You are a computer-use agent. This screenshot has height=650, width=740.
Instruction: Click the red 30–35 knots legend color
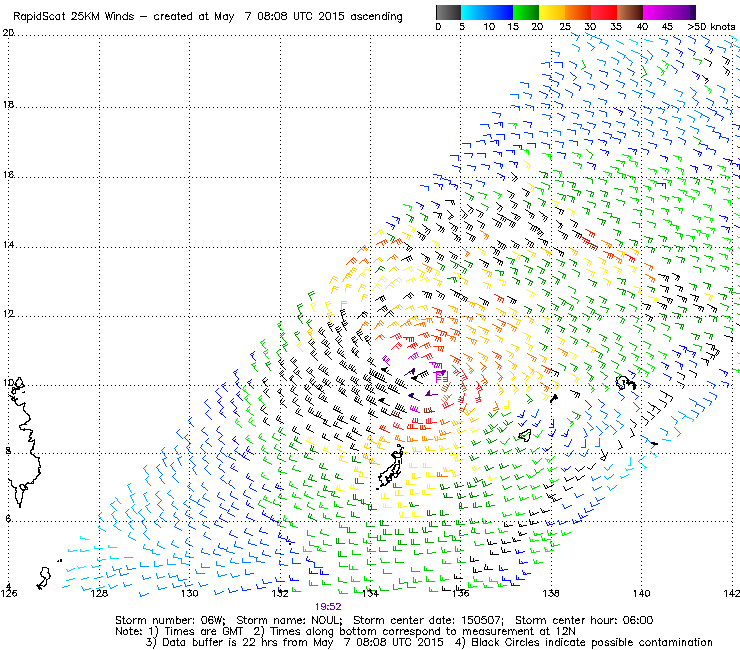[604, 12]
